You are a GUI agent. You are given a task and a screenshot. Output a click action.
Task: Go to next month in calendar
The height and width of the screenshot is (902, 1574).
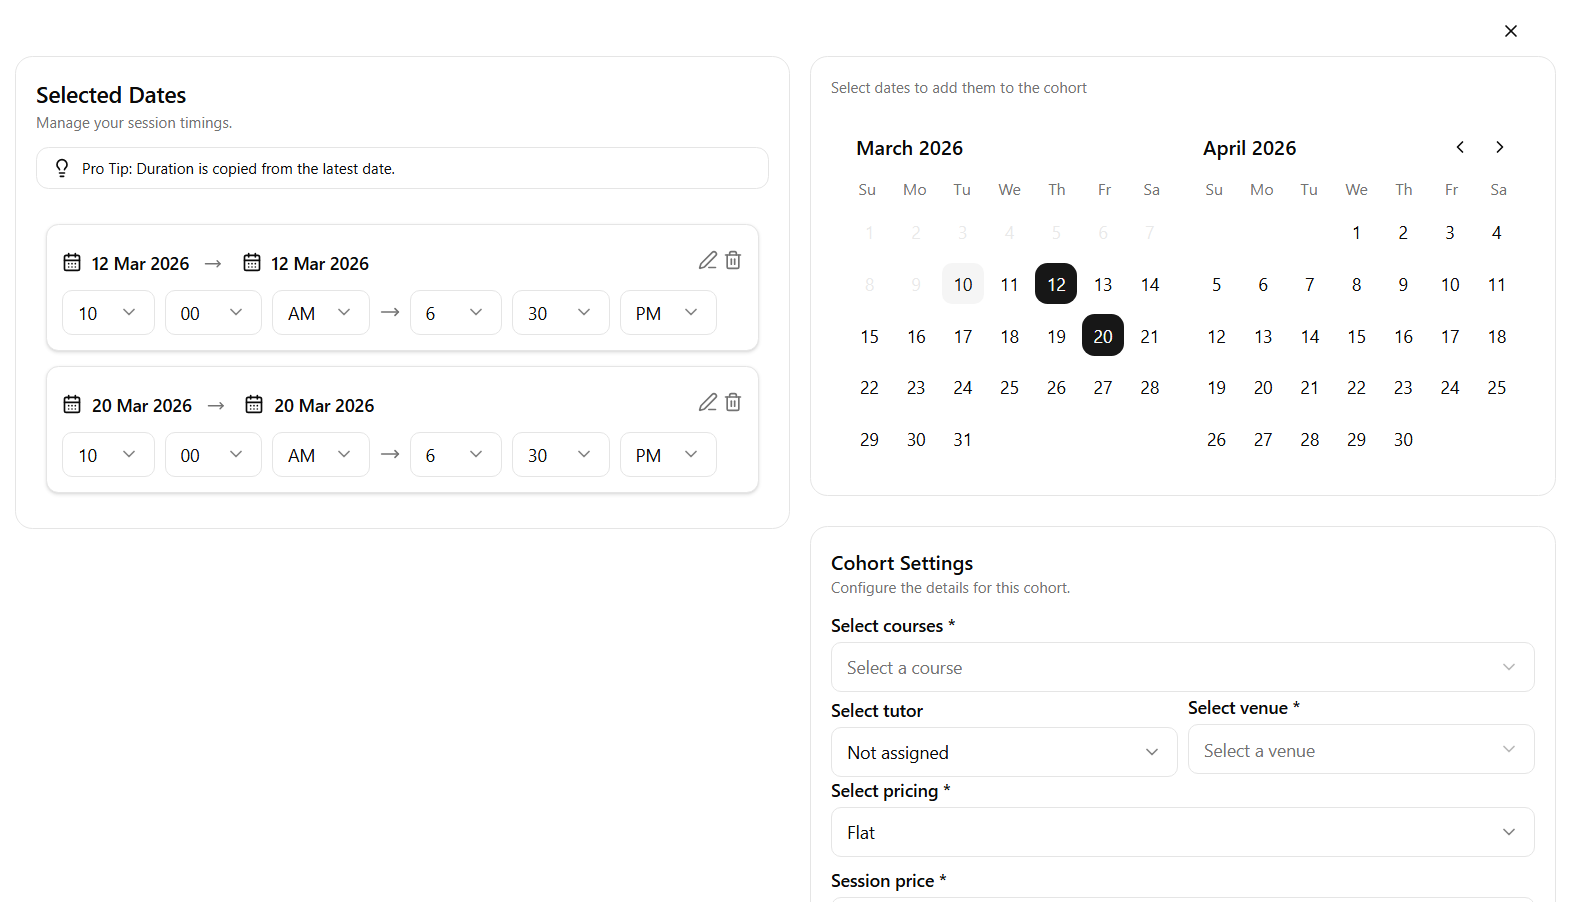pos(1499,147)
